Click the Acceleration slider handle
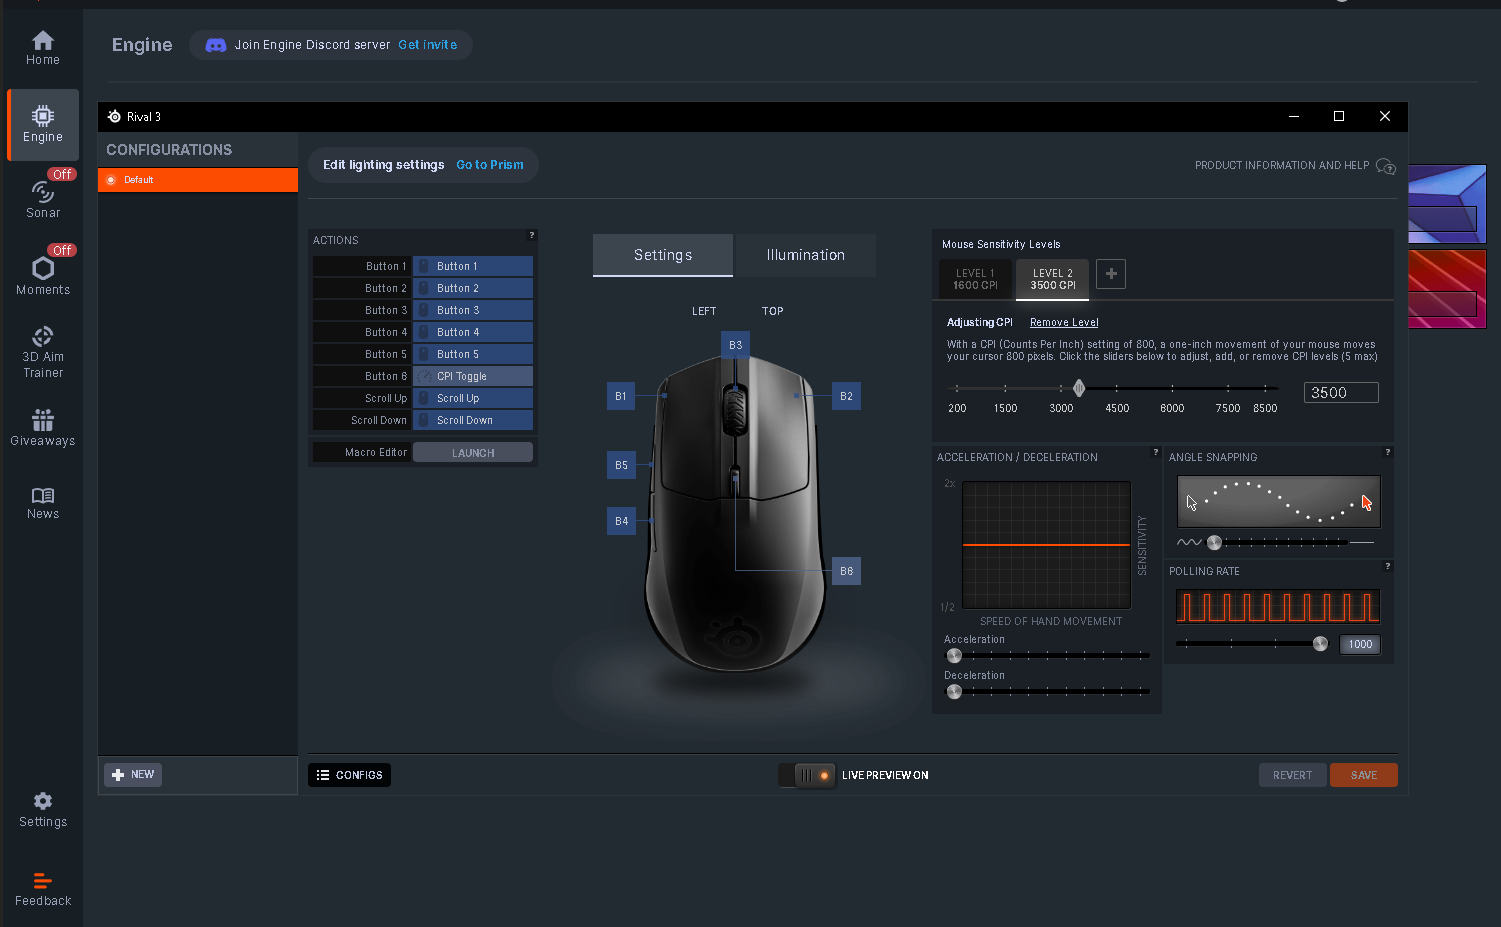This screenshot has width=1501, height=927. coord(954,656)
